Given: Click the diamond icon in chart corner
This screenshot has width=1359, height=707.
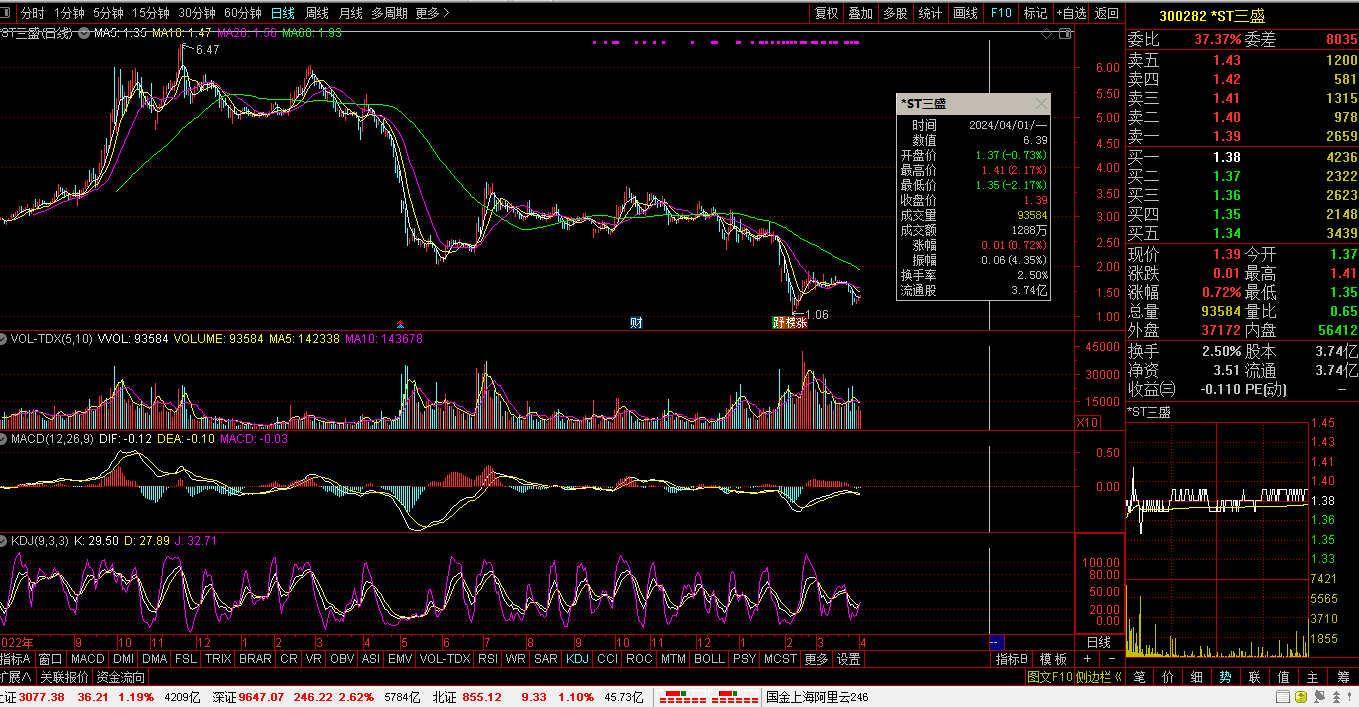Looking at the screenshot, I should tap(1047, 33).
